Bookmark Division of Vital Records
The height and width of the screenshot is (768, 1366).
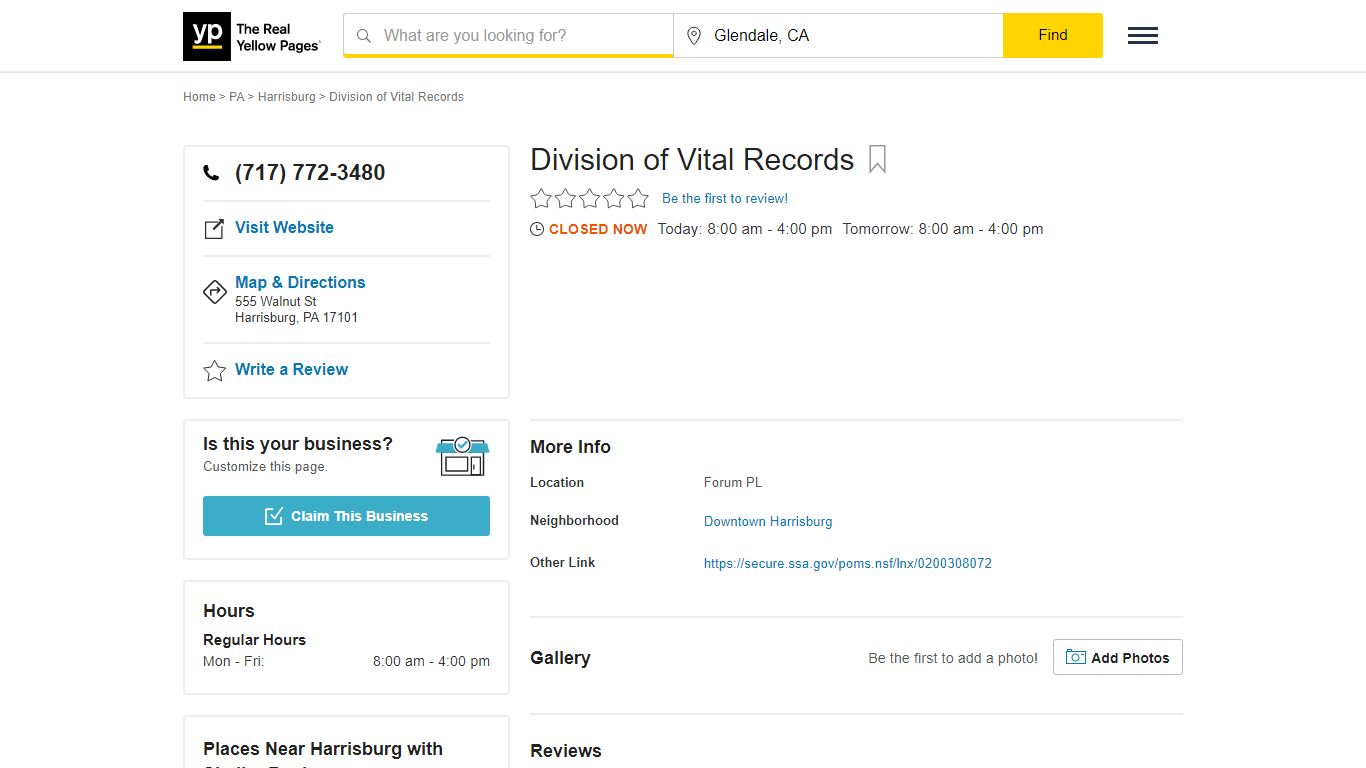click(x=877, y=160)
